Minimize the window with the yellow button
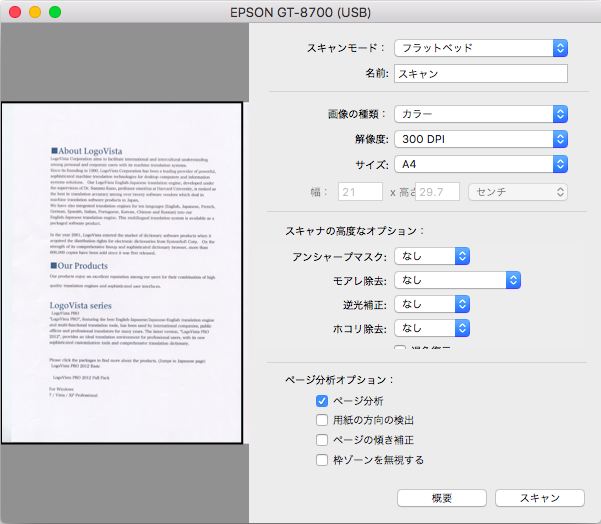 [35, 12]
